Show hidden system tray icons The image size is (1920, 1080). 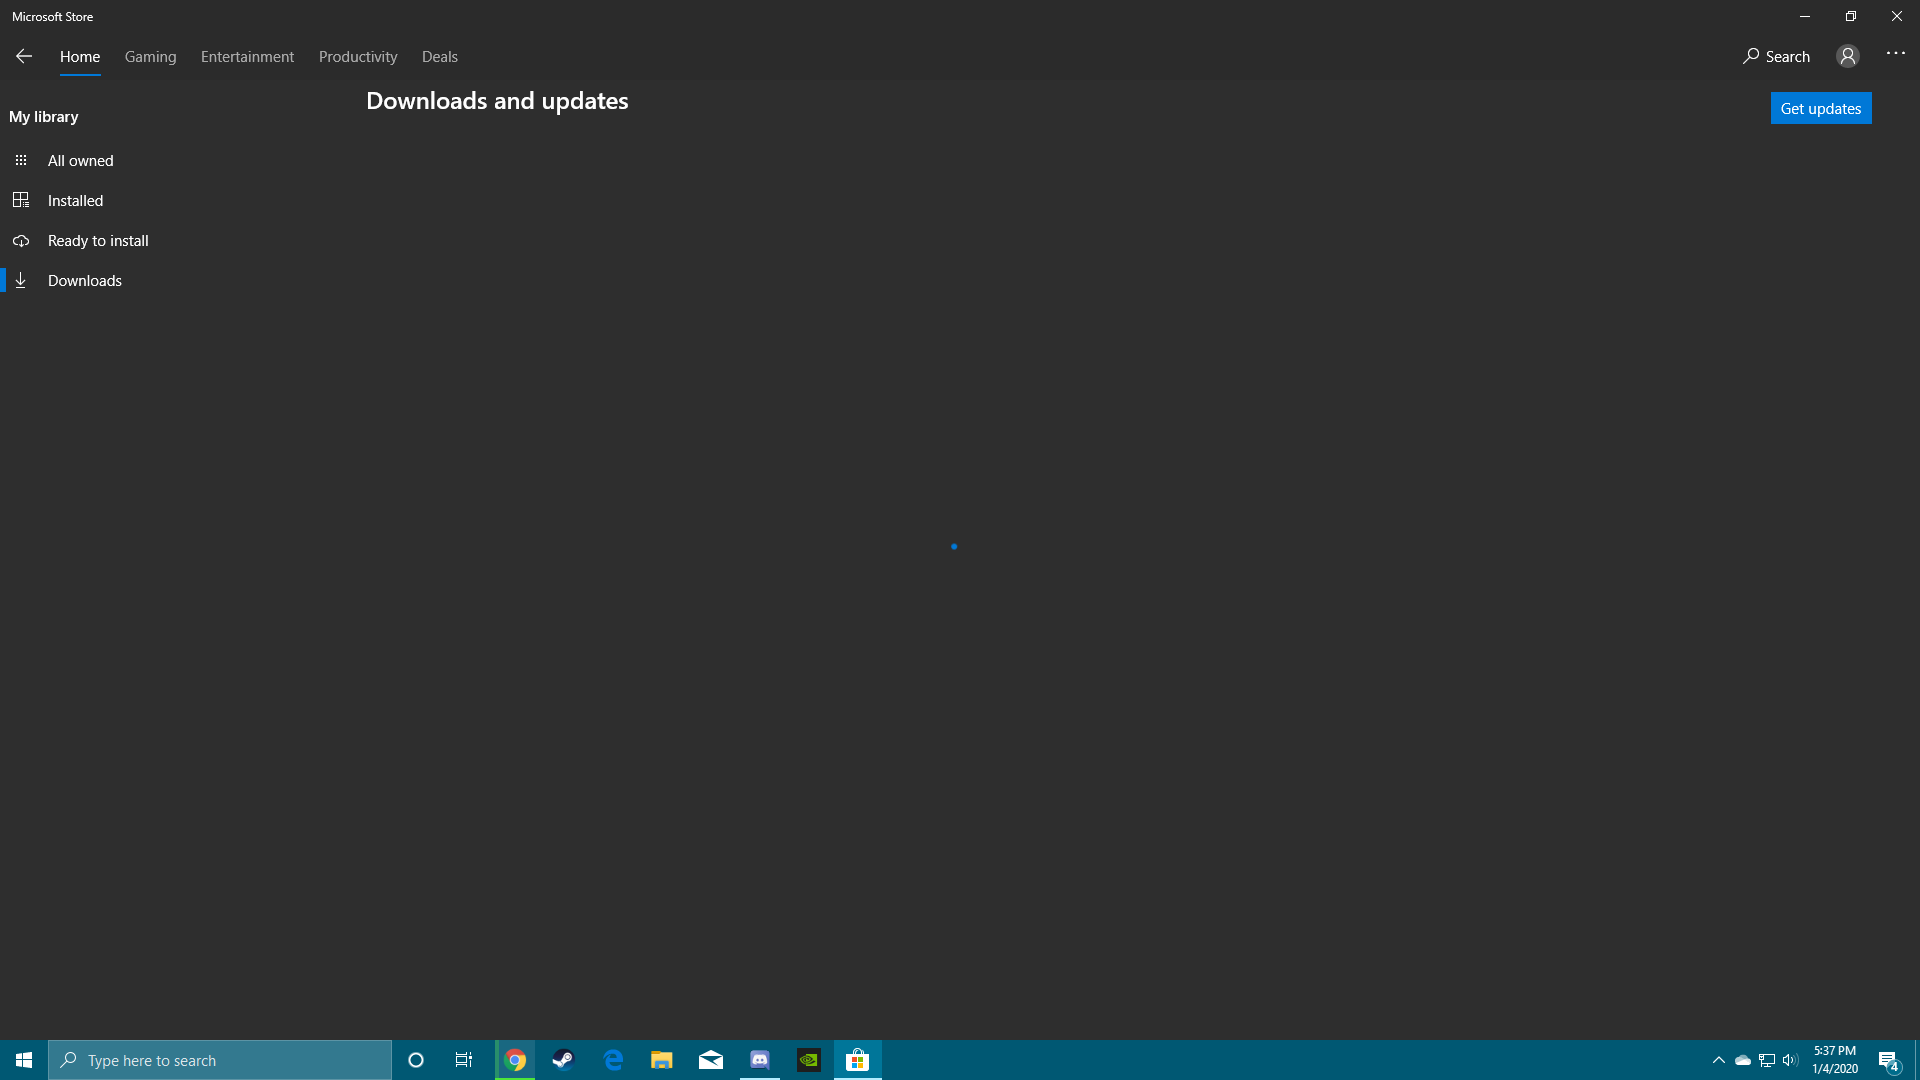click(x=1719, y=1060)
